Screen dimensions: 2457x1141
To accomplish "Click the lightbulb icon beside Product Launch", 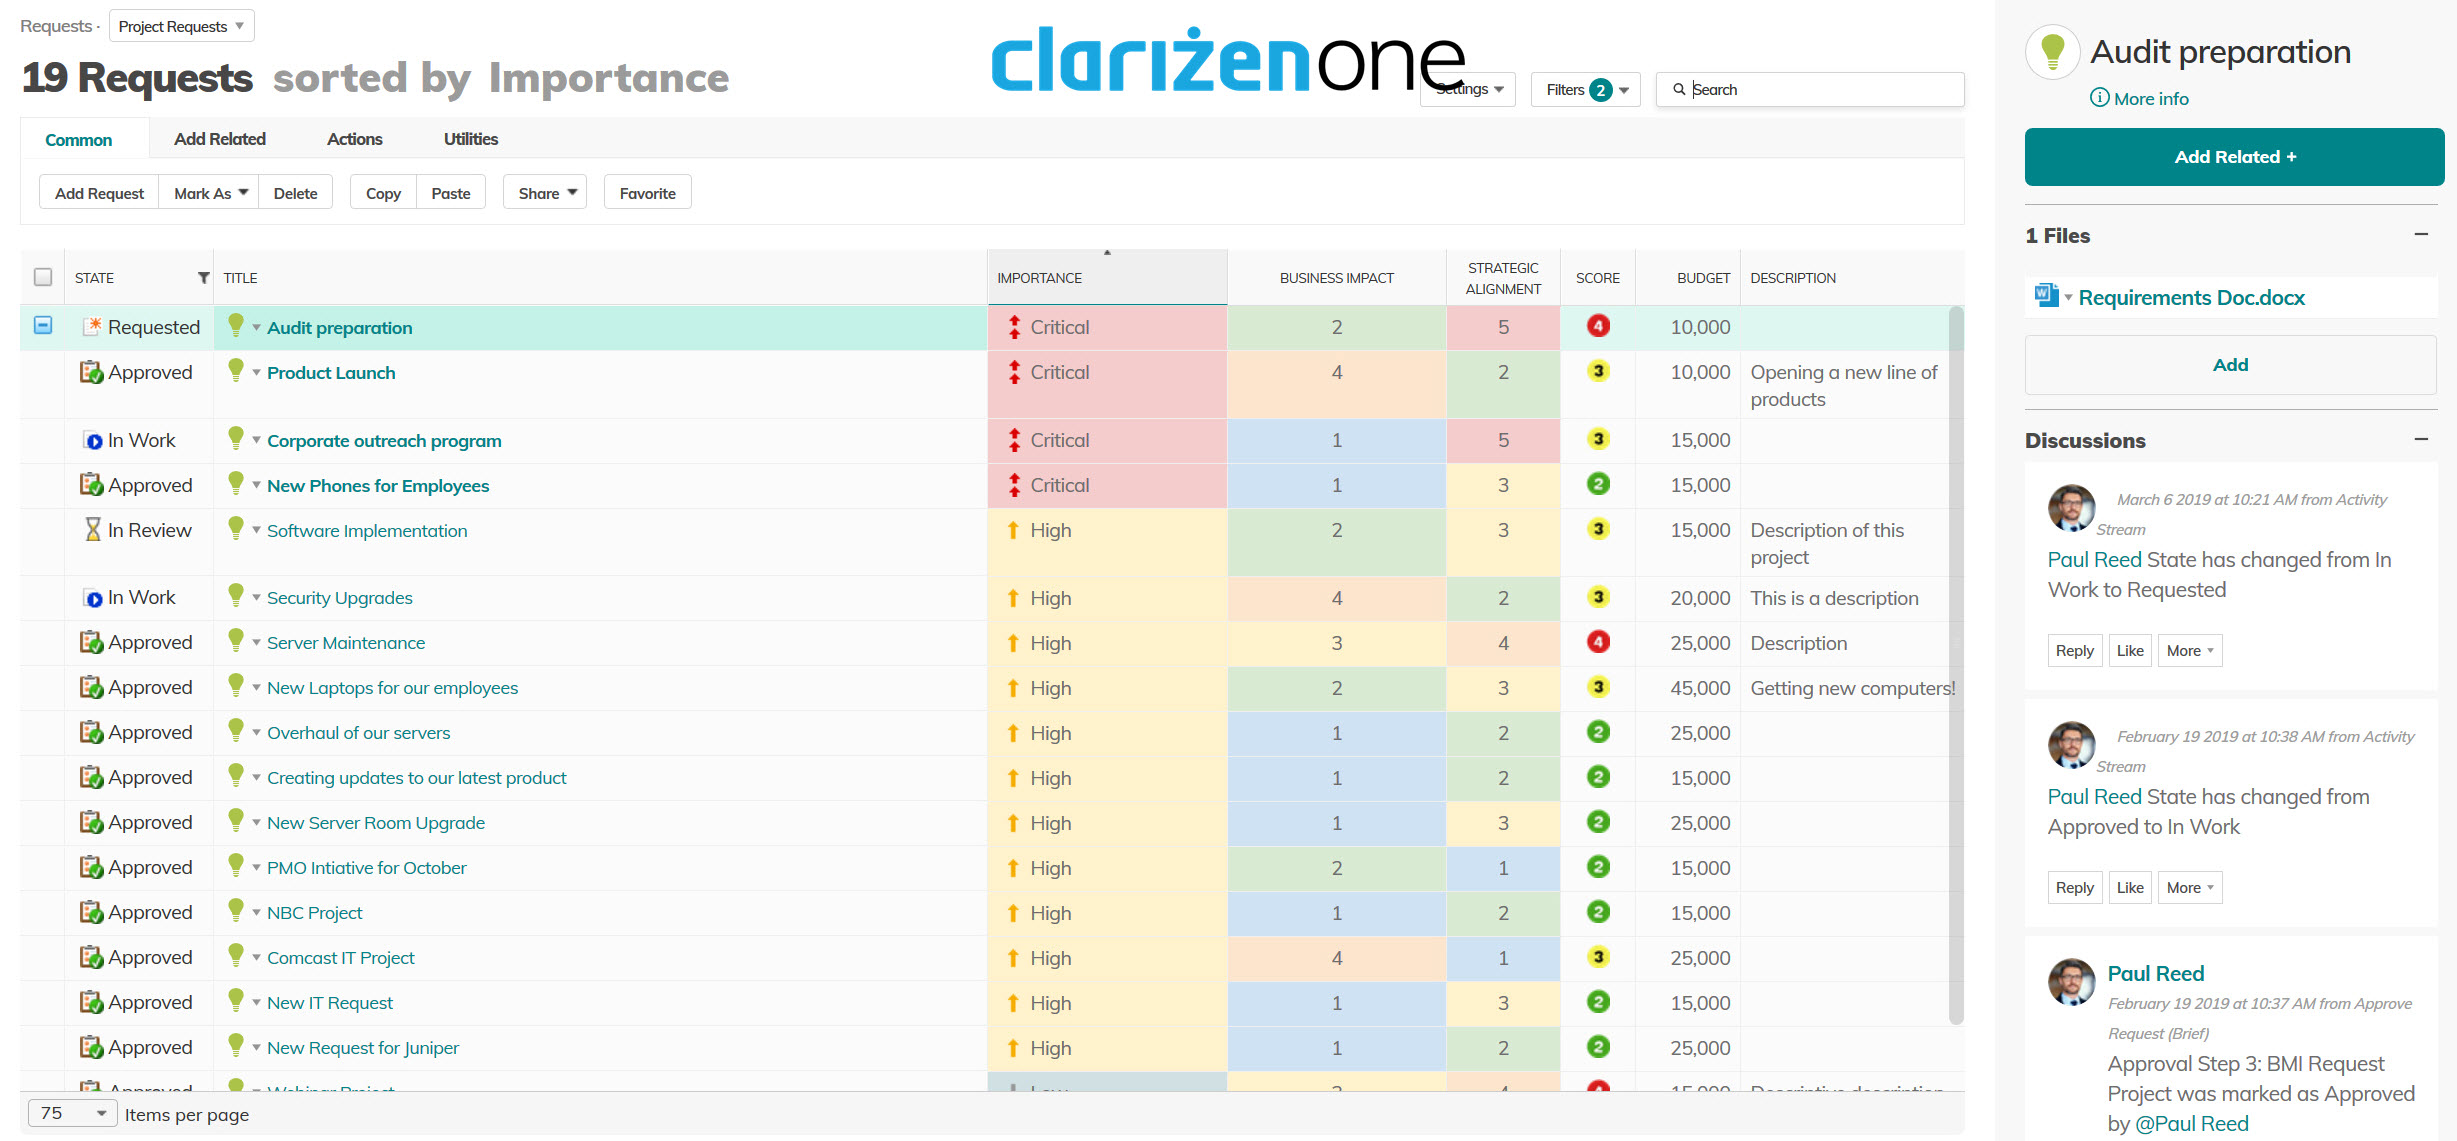I will (236, 371).
